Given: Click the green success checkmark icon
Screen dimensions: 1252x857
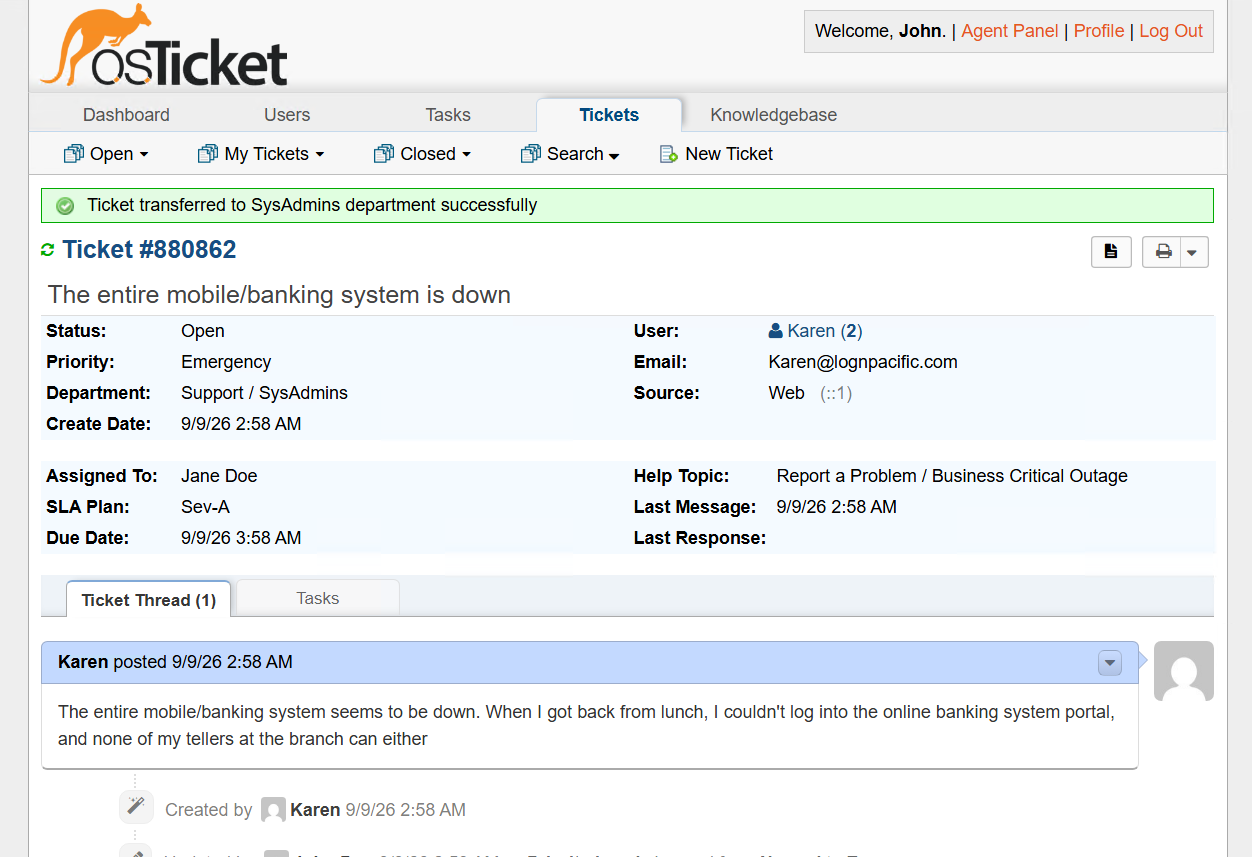Looking at the screenshot, I should pyautogui.click(x=65, y=206).
